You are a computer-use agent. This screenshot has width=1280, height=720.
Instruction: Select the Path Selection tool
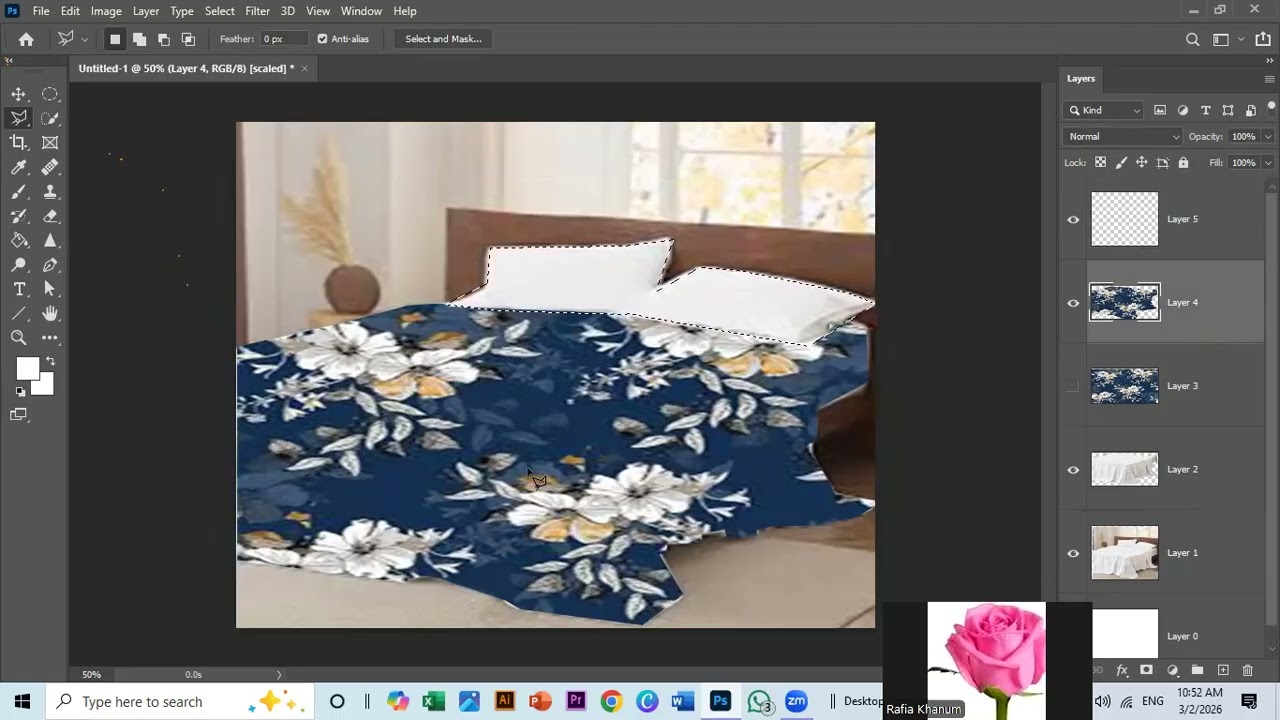coord(50,289)
